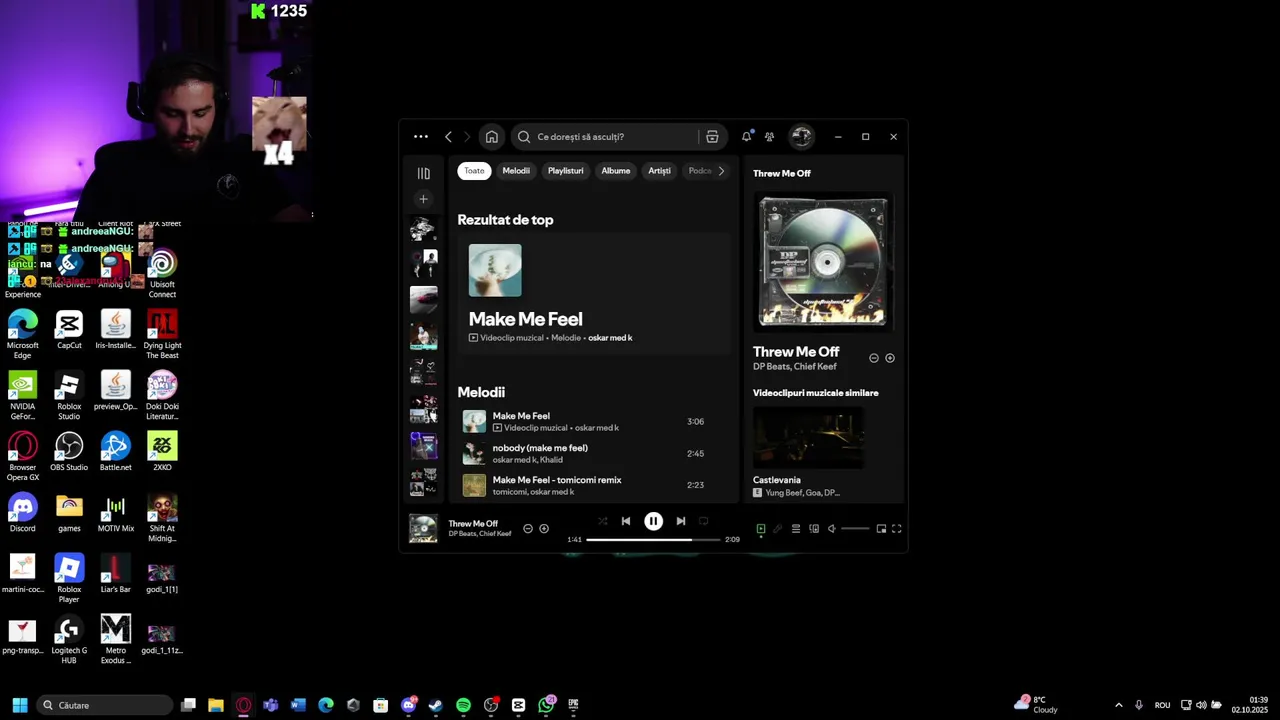The height and width of the screenshot is (720, 1280).
Task: Toggle the Now Playing view icon
Action: click(761, 529)
